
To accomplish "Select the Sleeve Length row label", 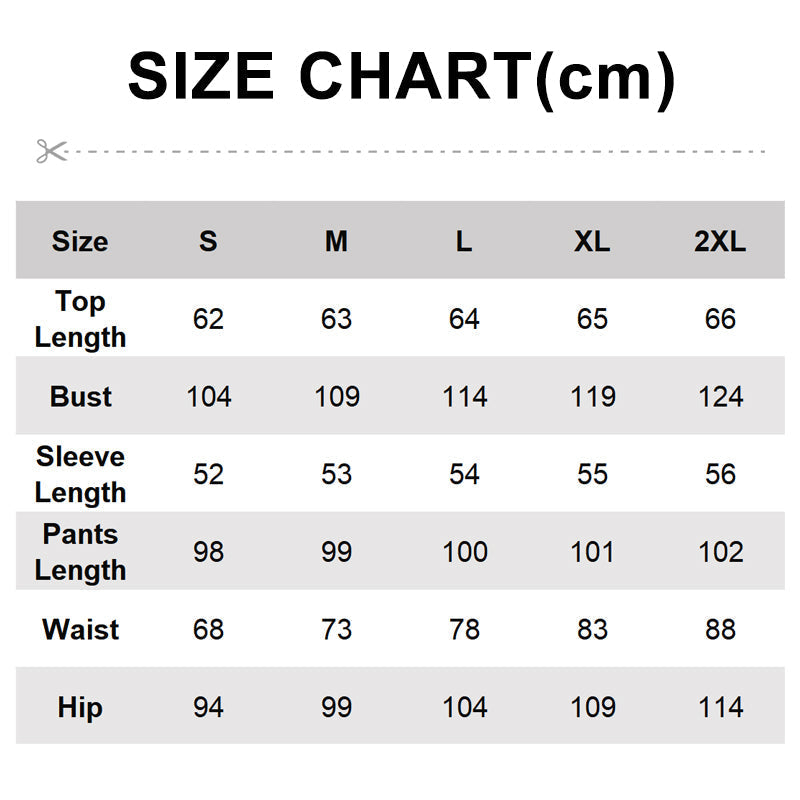I will 80,474.
